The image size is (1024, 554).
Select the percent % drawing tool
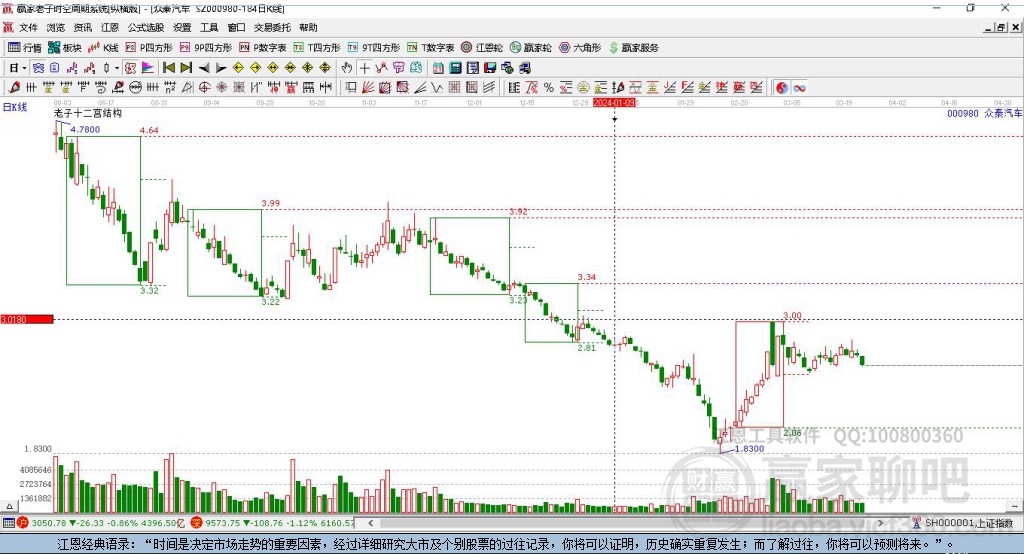coord(549,88)
